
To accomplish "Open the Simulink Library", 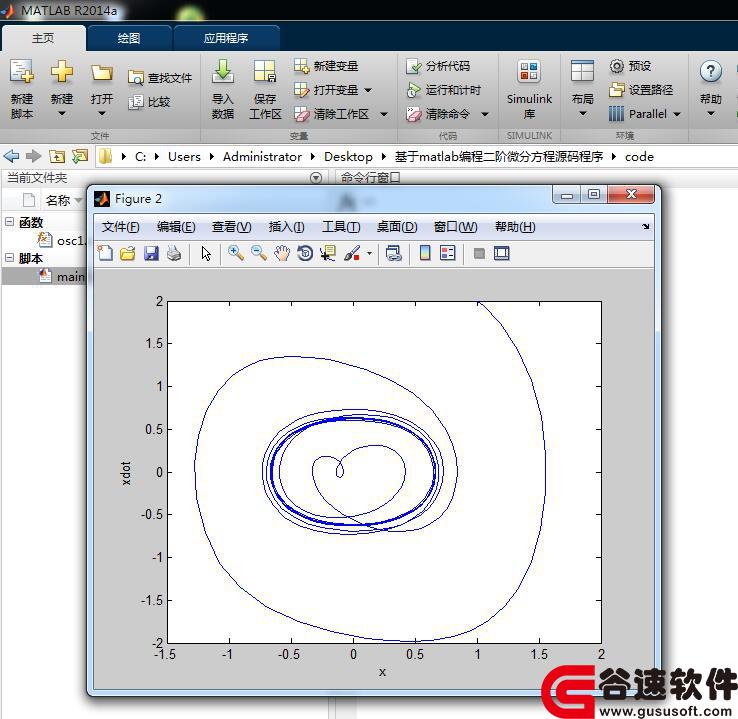I will coord(529,88).
